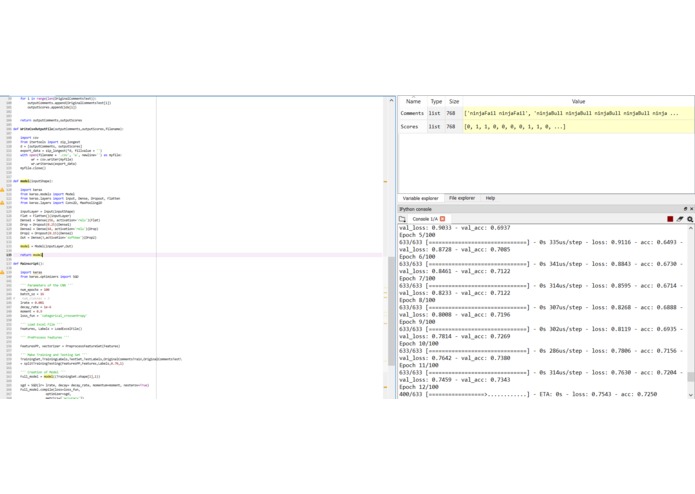
Task: Switch to the Variable explorer tab
Action: point(420,198)
